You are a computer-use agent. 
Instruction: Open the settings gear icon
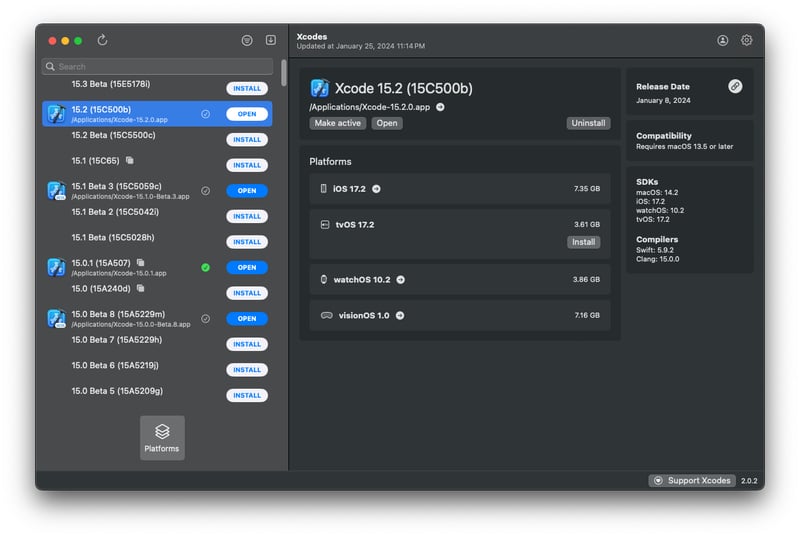coord(746,40)
